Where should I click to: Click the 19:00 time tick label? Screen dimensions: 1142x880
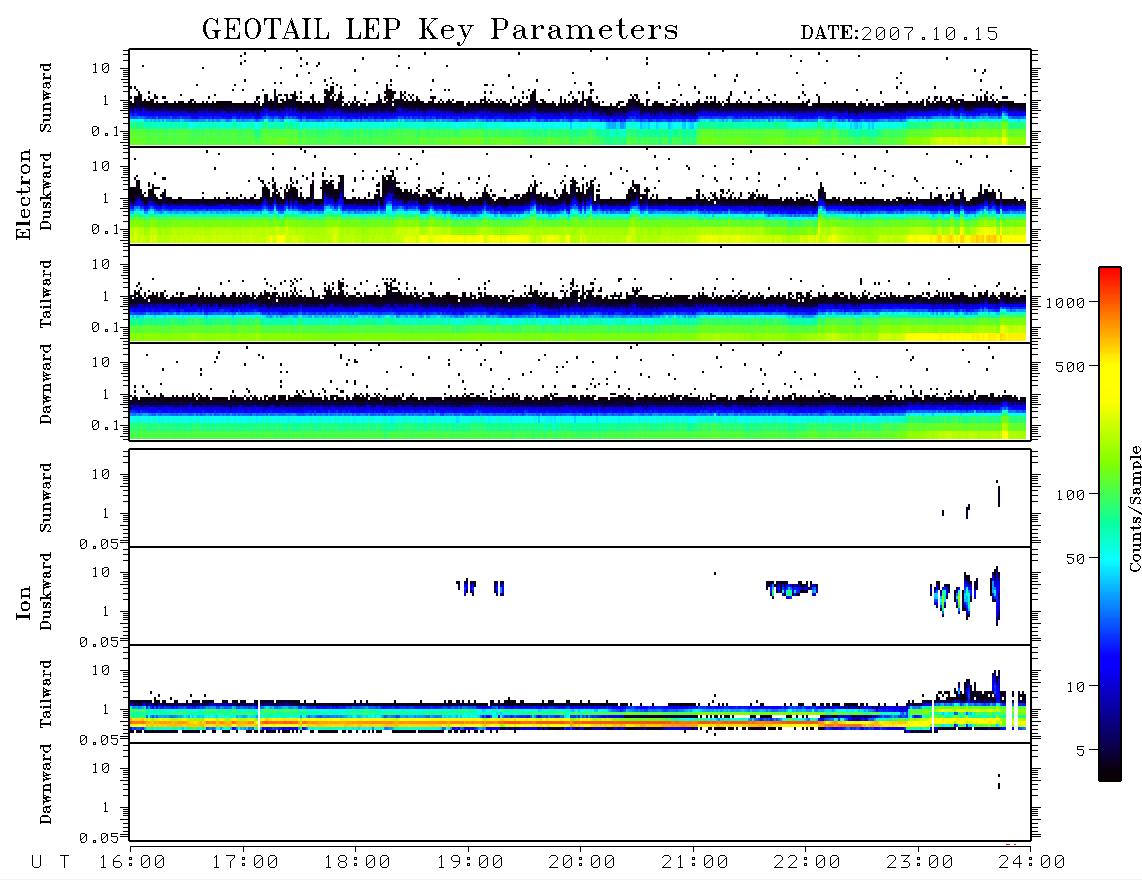(470, 863)
